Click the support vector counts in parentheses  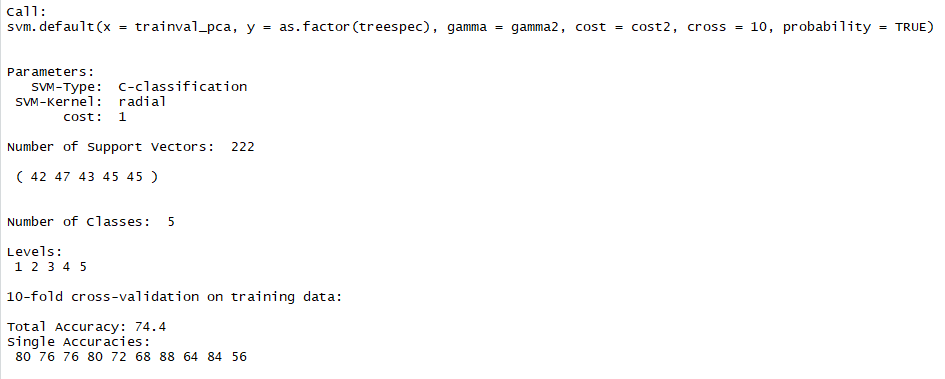(87, 177)
